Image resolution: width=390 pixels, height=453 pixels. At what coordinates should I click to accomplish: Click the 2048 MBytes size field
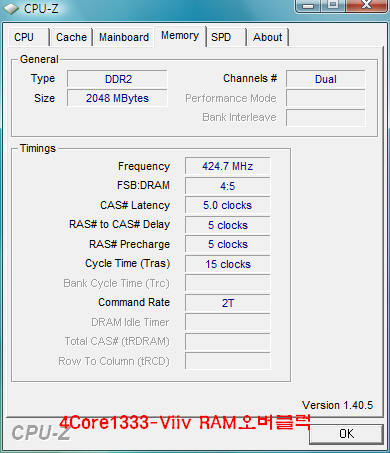117,98
